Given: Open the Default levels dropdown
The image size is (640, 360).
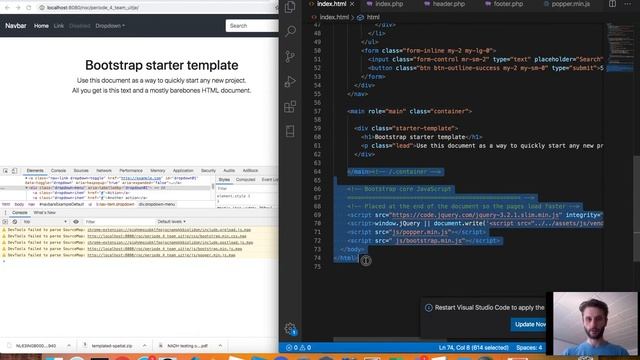Looking at the screenshot, I should point(171,222).
